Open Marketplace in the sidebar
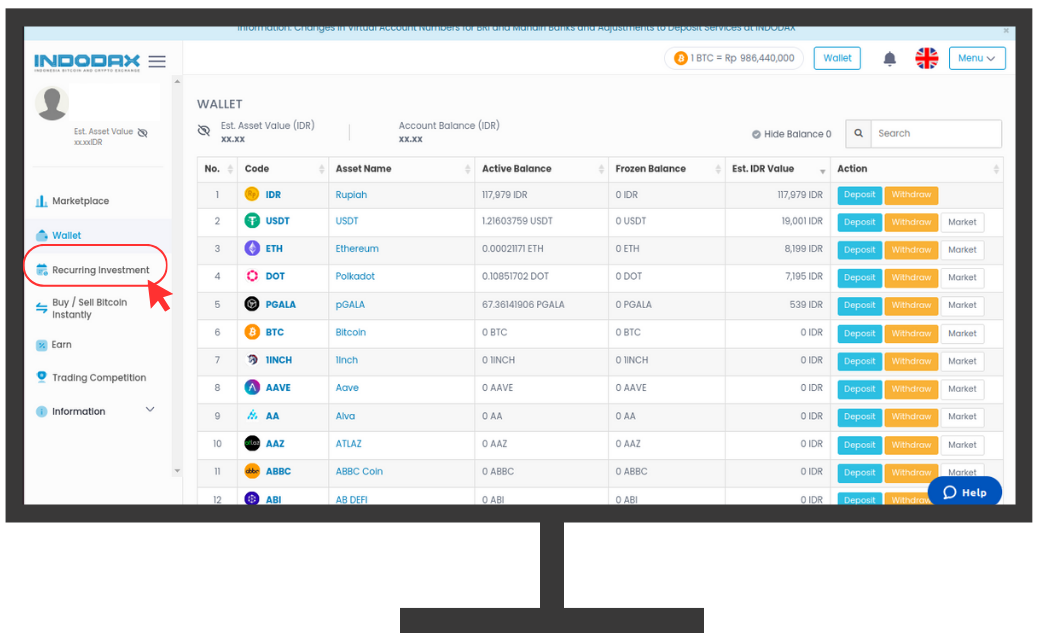This screenshot has width=1039, height=633. coord(80,201)
